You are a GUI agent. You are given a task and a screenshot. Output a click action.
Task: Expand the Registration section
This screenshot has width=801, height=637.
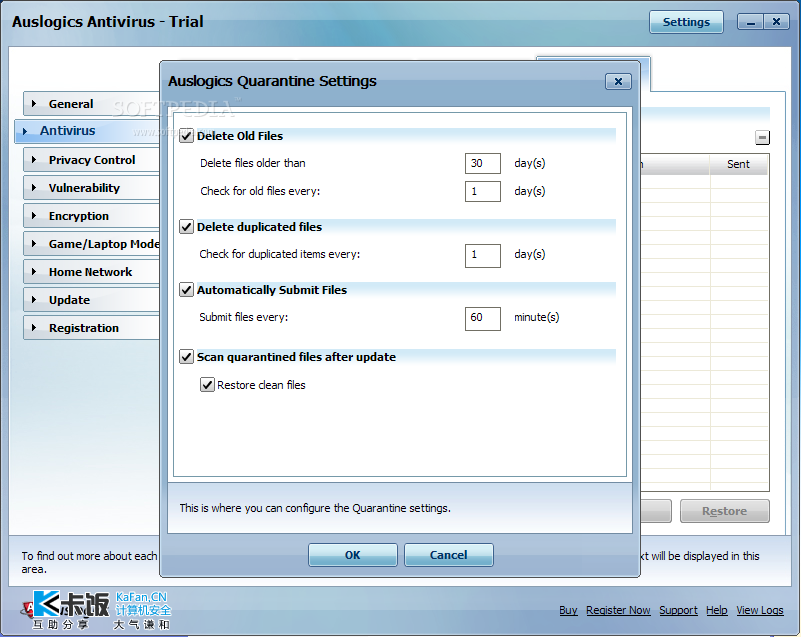pos(92,328)
